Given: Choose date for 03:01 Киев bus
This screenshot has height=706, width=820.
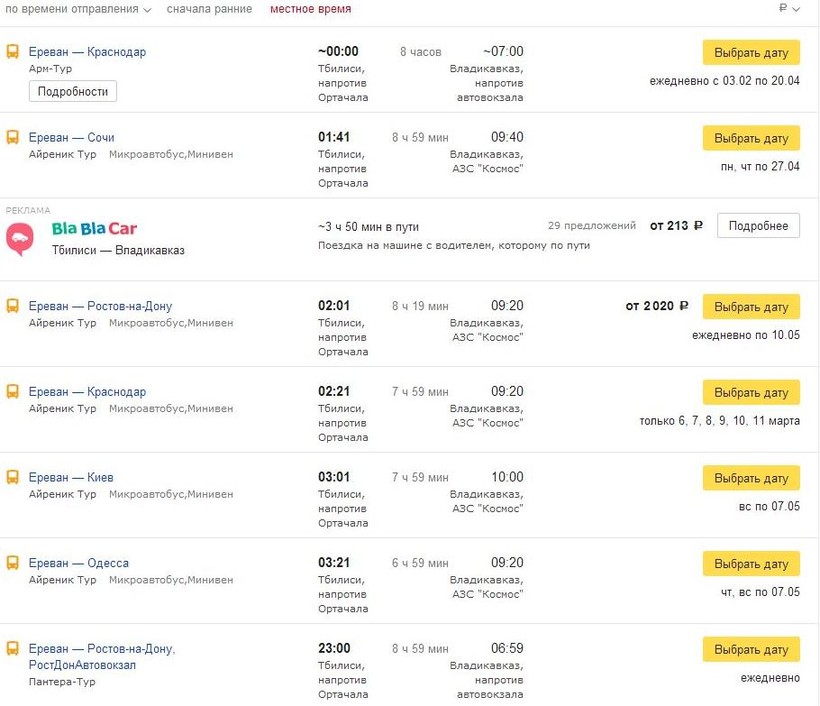Looking at the screenshot, I should [751, 479].
